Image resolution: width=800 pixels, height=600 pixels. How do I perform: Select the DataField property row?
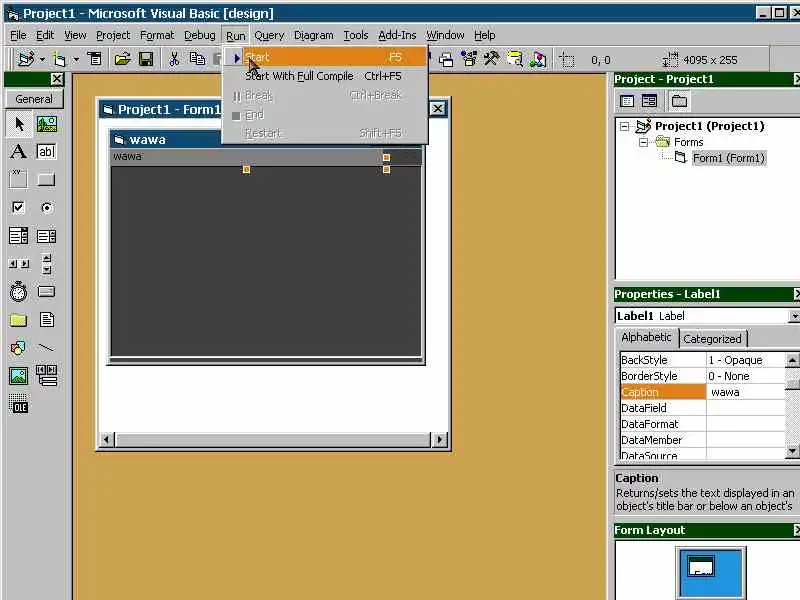pyautogui.click(x=702, y=408)
